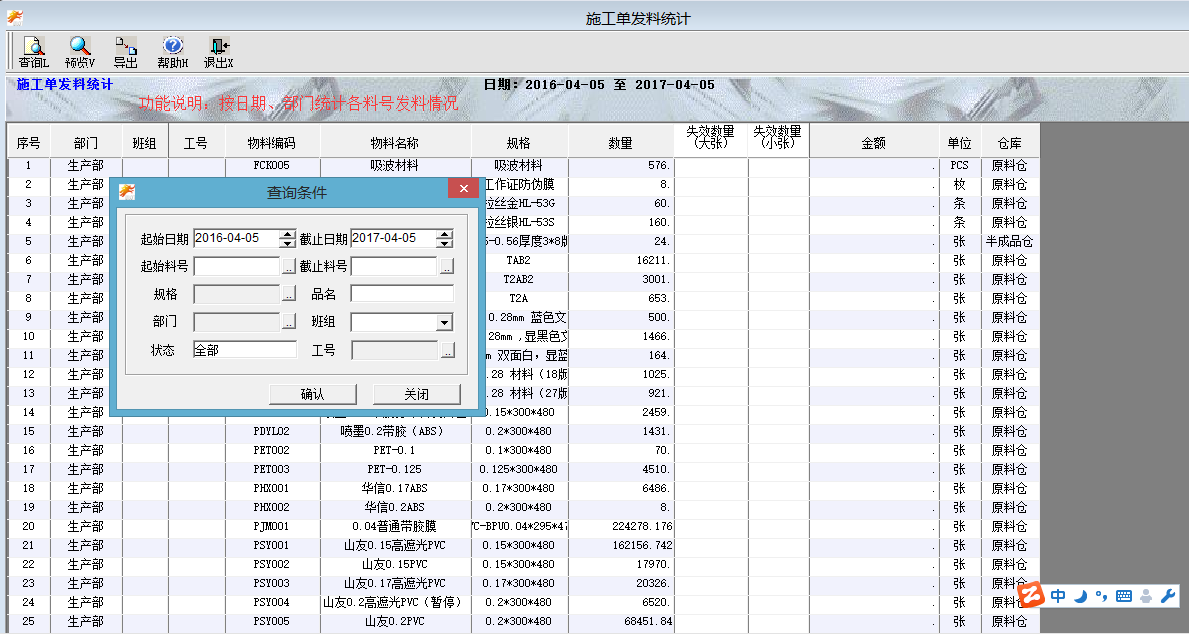The height and width of the screenshot is (635, 1189).
Task: Open the lookup button next to 规格 field
Action: 289,294
